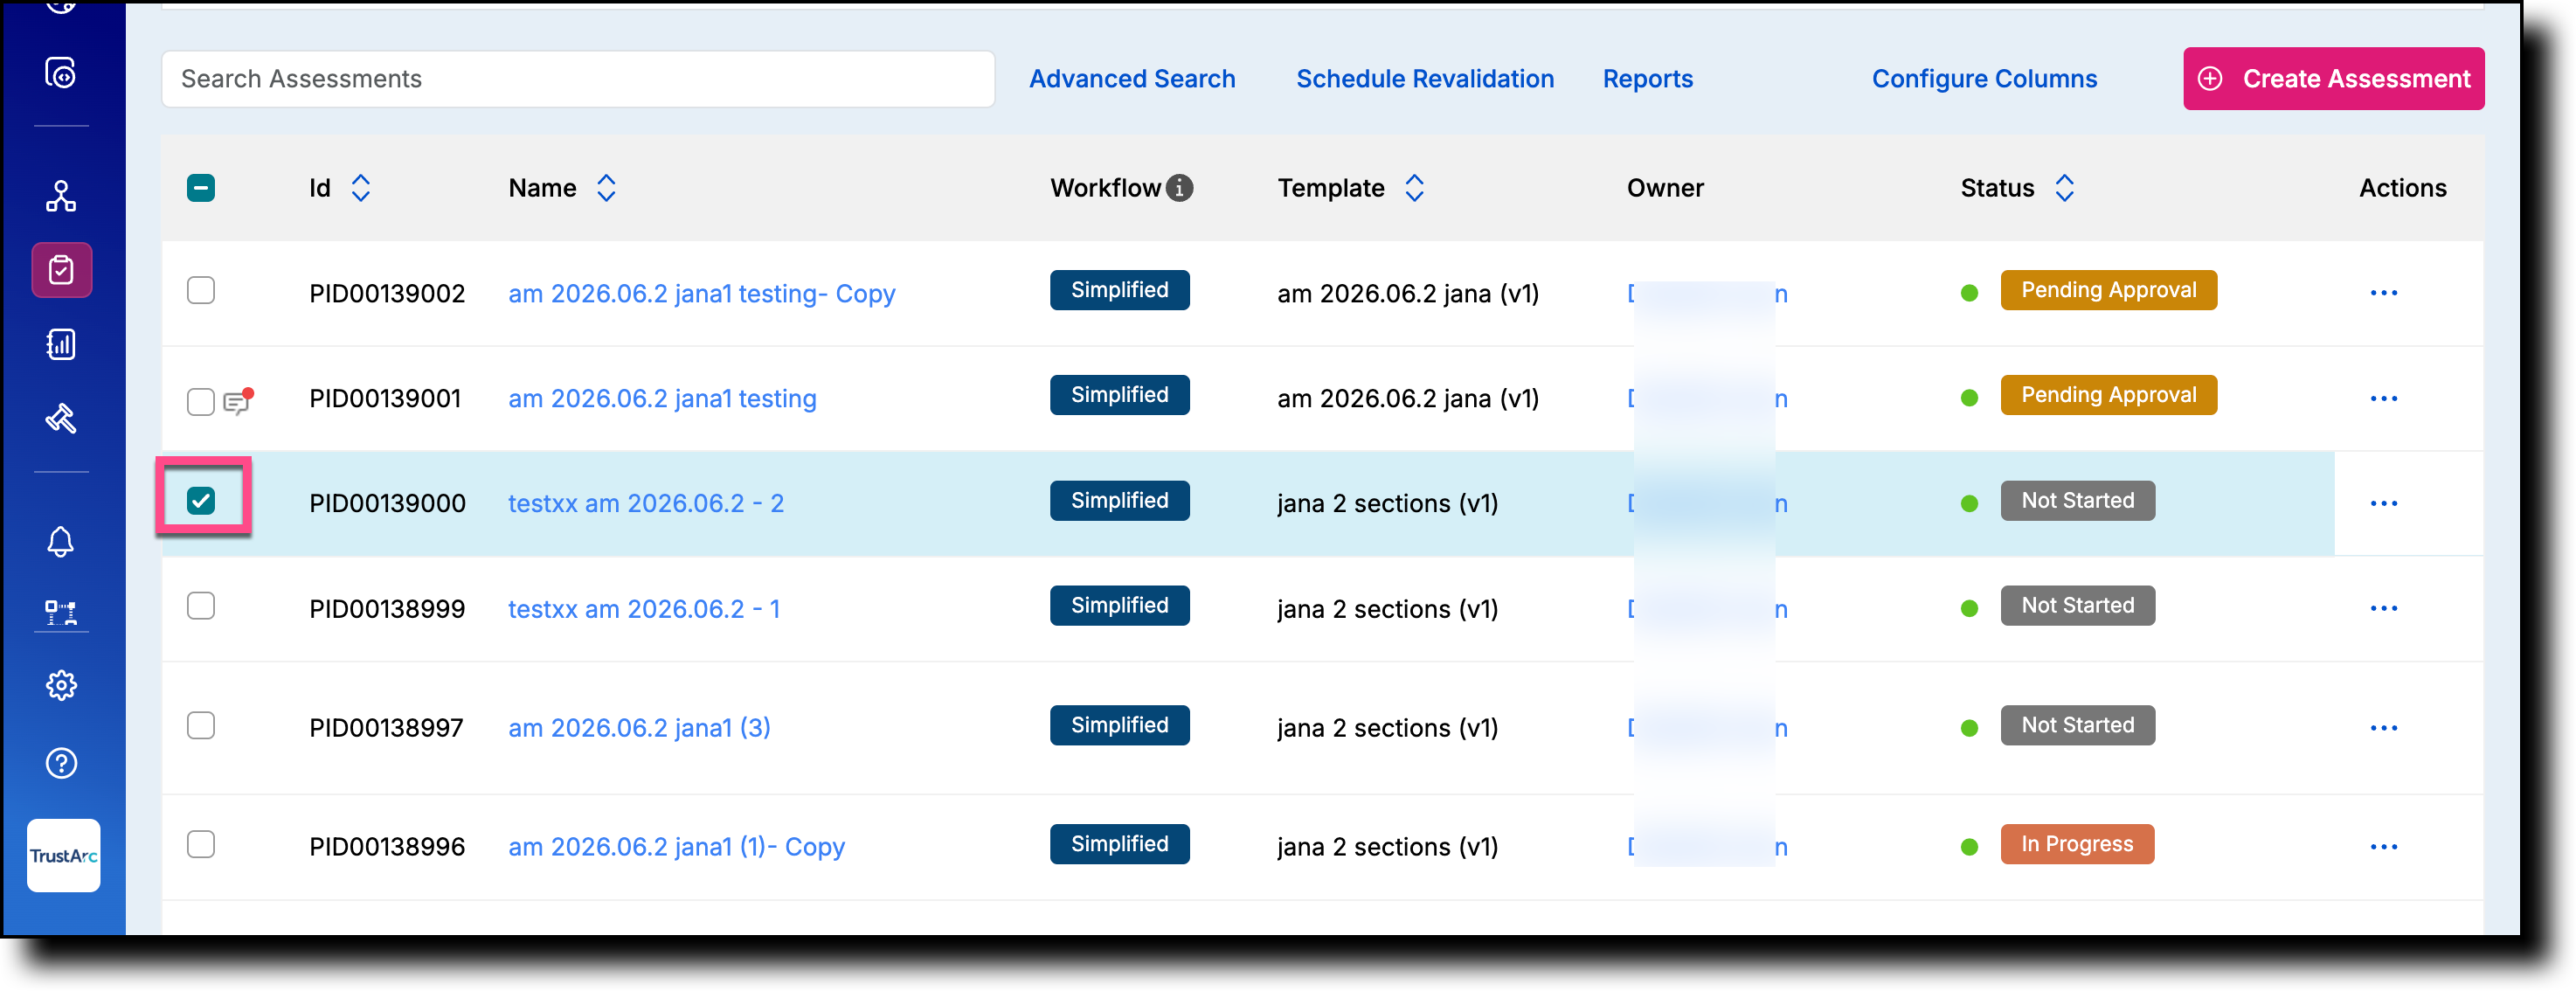Viewport: 2576px width, 991px height.
Task: Check the box for PID00138999
Action: tap(201, 606)
